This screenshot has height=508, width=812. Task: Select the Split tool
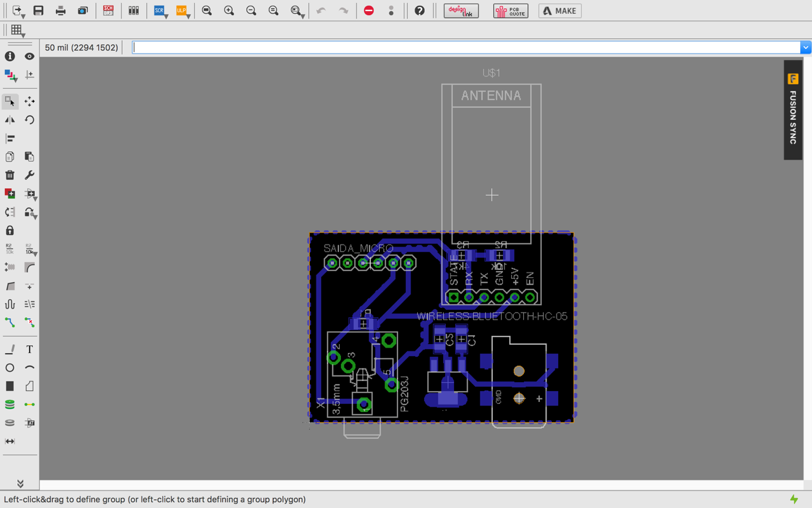[10, 286]
